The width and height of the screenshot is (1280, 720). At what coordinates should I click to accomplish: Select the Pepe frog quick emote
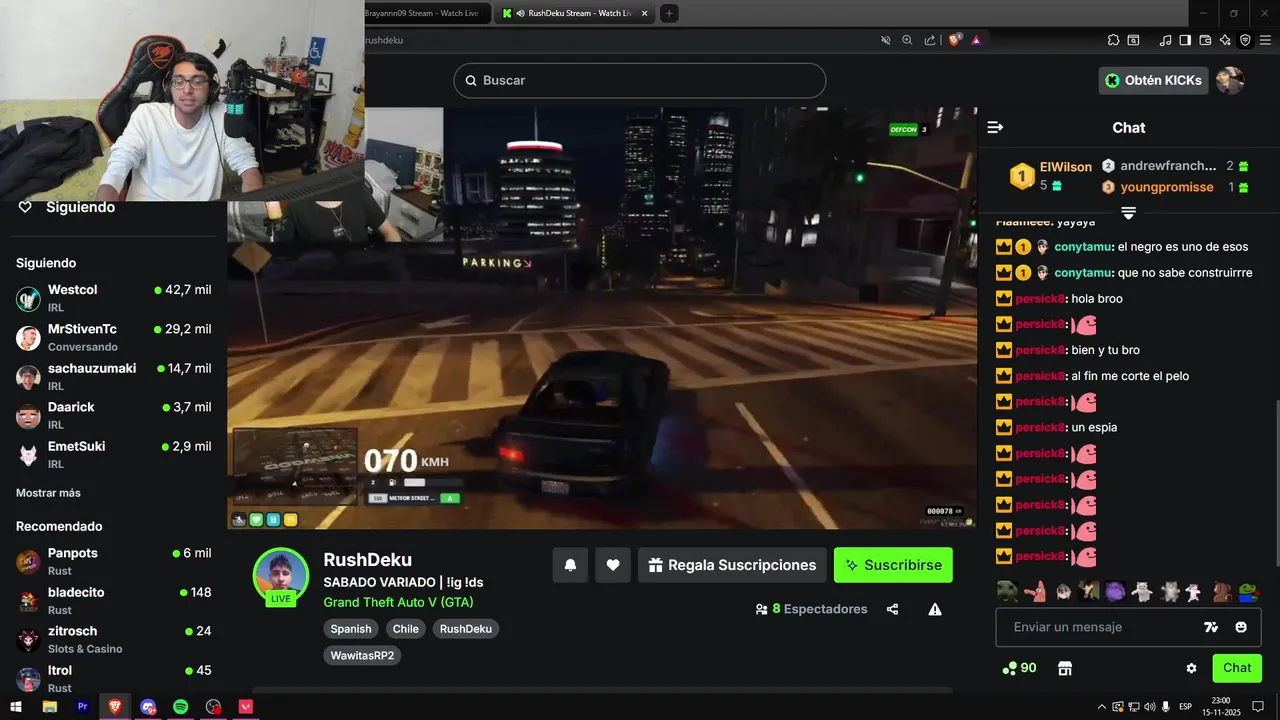1248,591
